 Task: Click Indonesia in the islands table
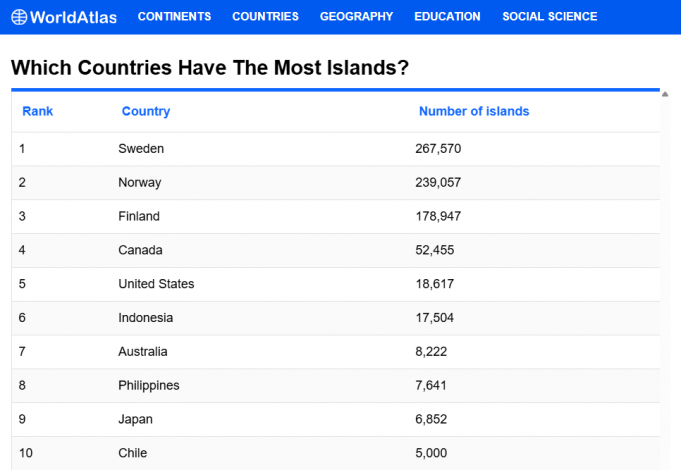click(x=146, y=318)
